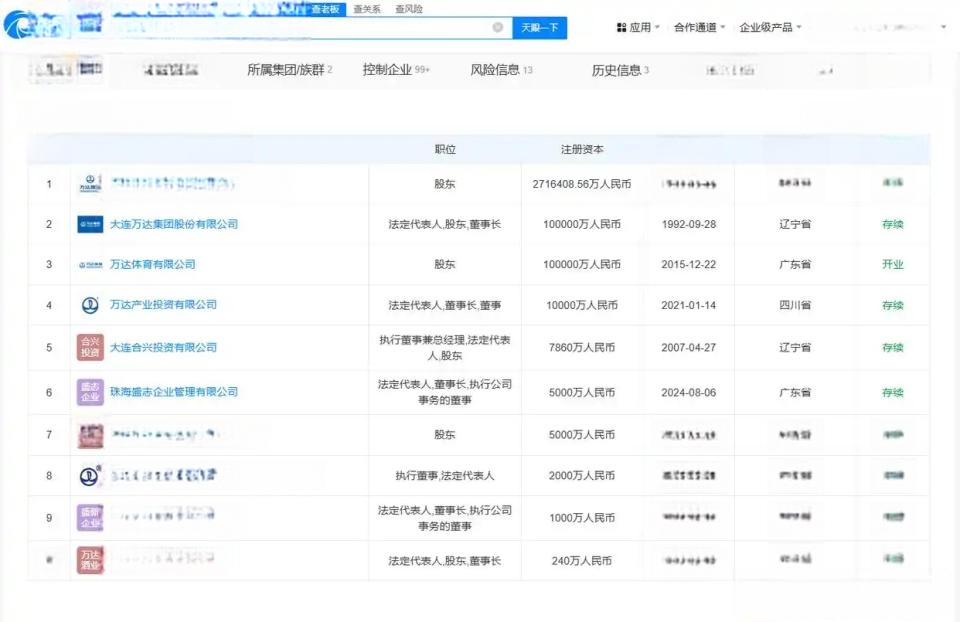The image size is (960, 622).
Task: Expand the 合作通道 menu
Action: coord(699,28)
